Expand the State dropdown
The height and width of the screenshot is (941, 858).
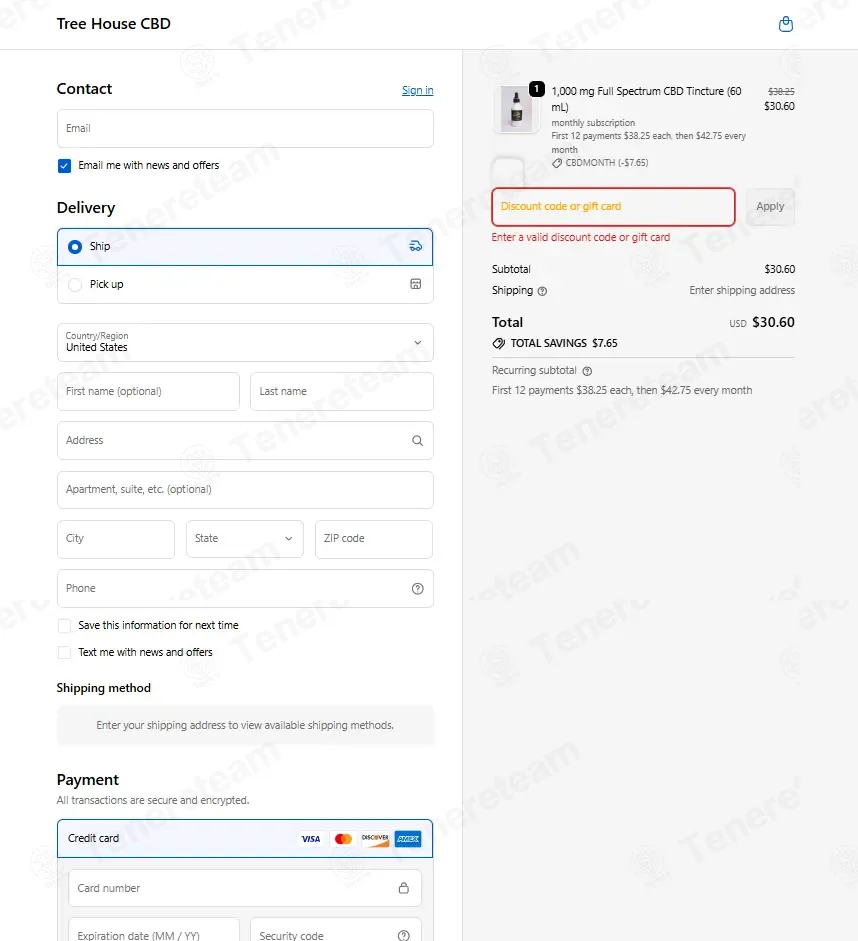245,539
